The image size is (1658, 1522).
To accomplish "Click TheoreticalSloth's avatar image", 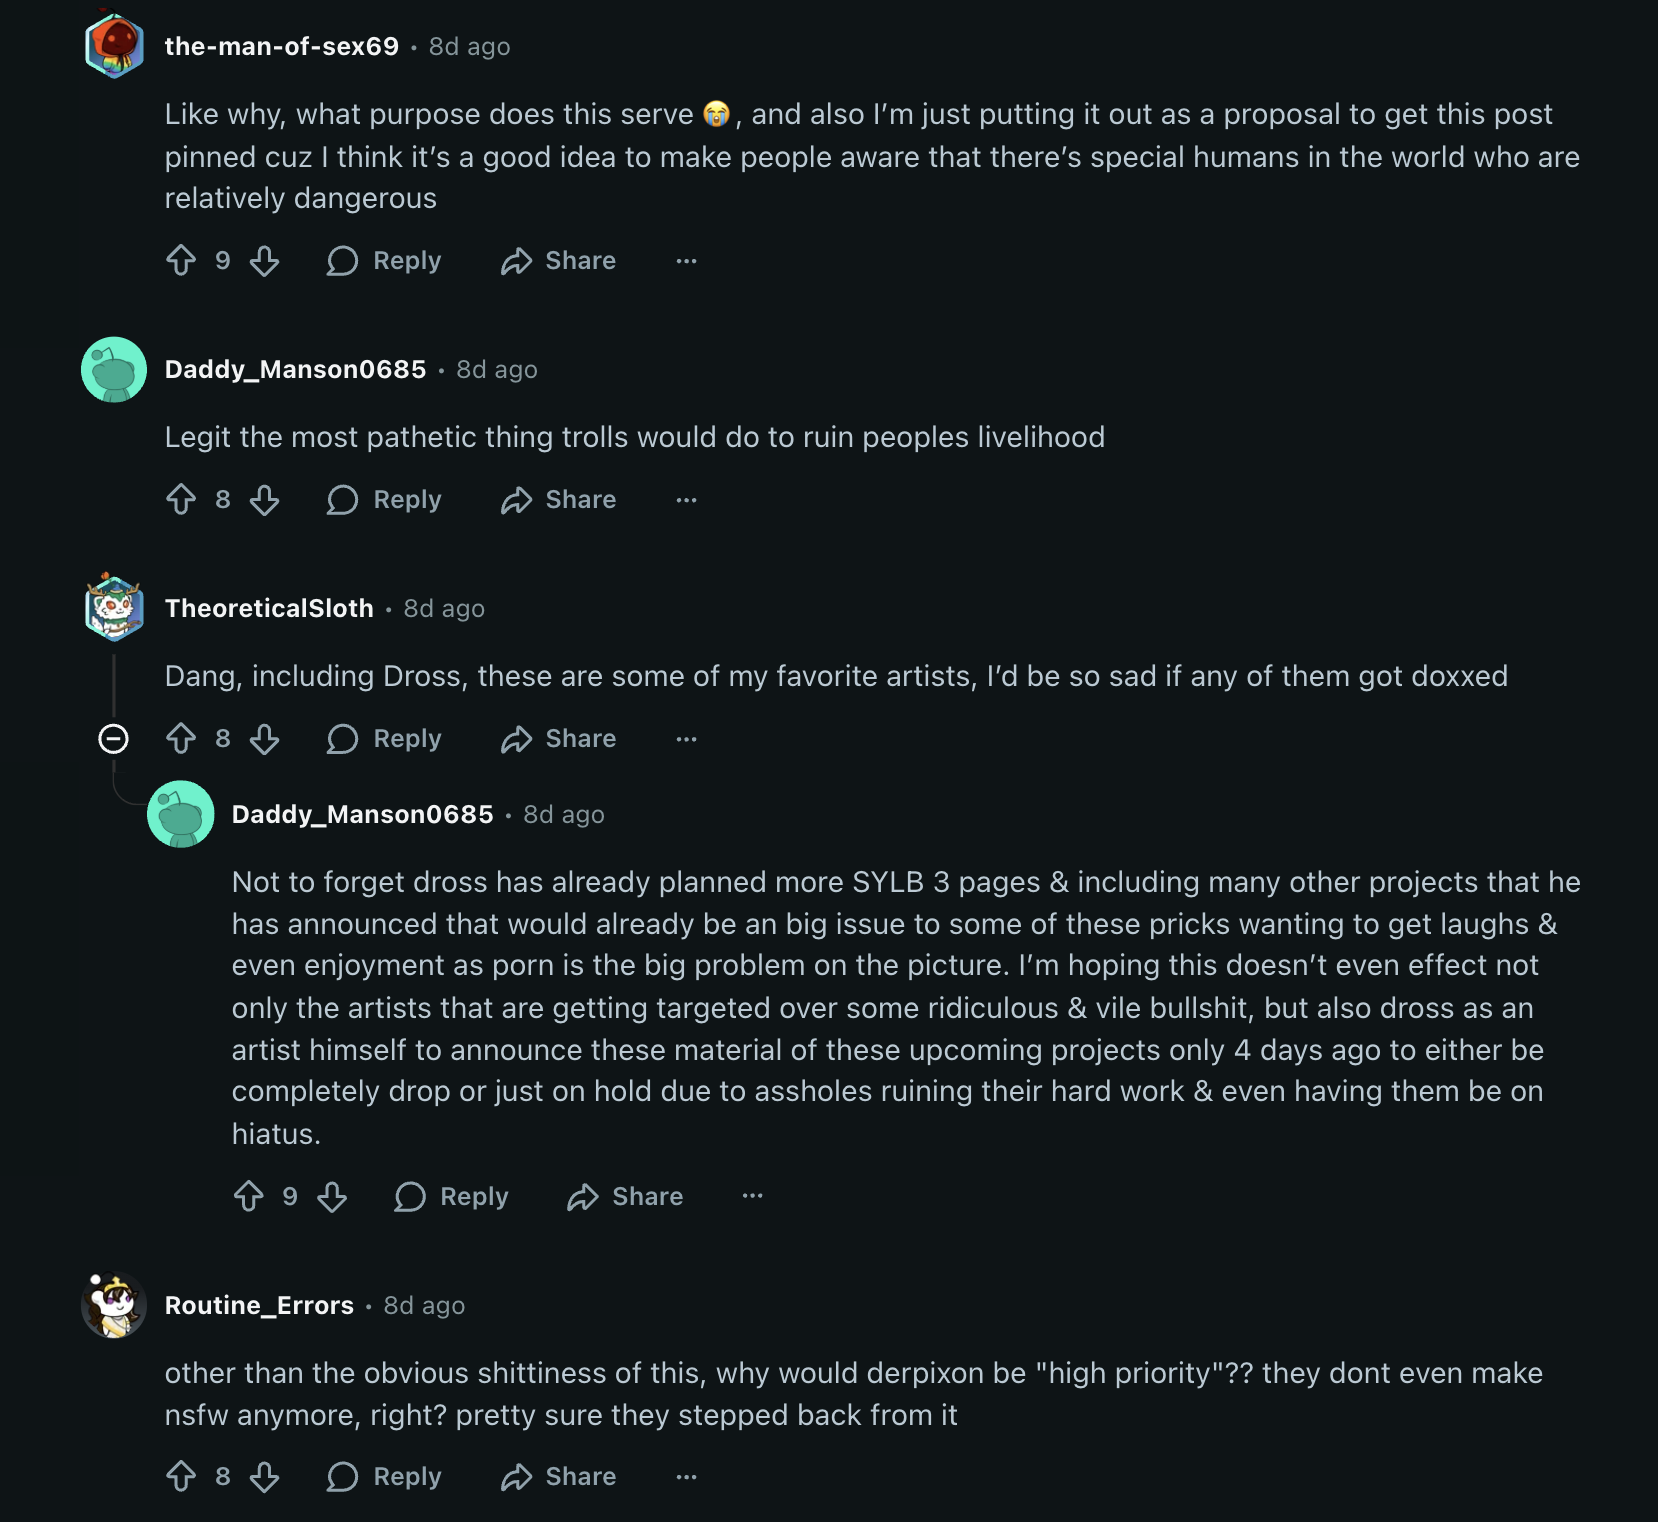I will (x=114, y=607).
